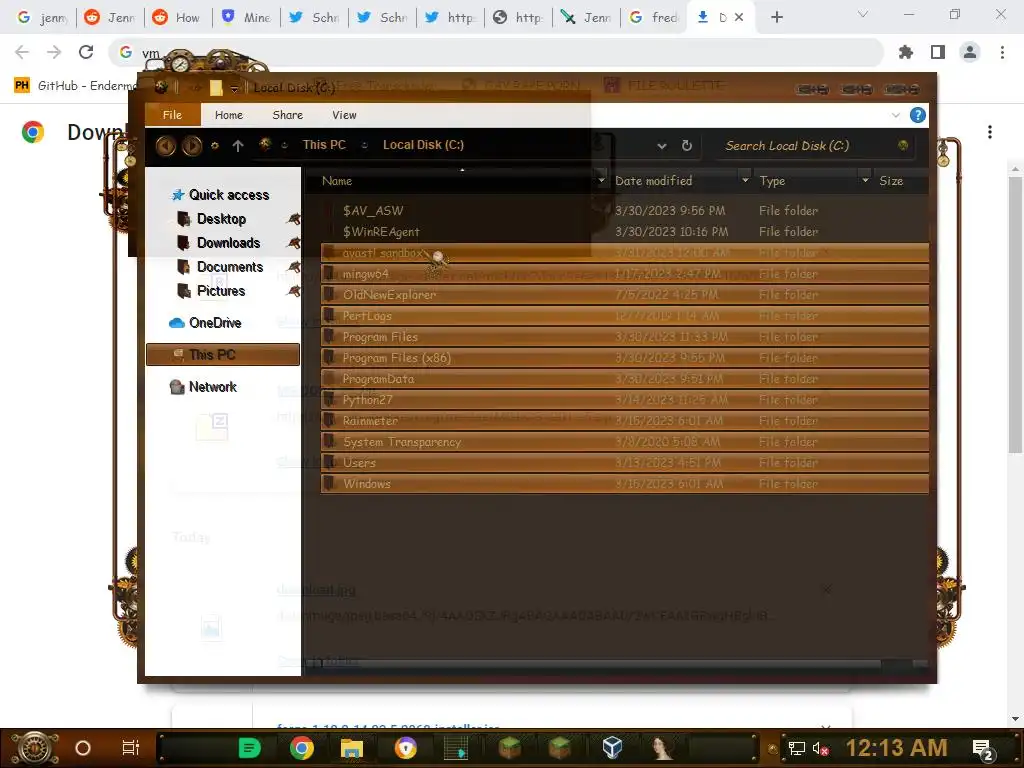Open Chrome extensions puzzle icon
Viewport: 1024px width, 768px height.
pyautogui.click(x=906, y=52)
